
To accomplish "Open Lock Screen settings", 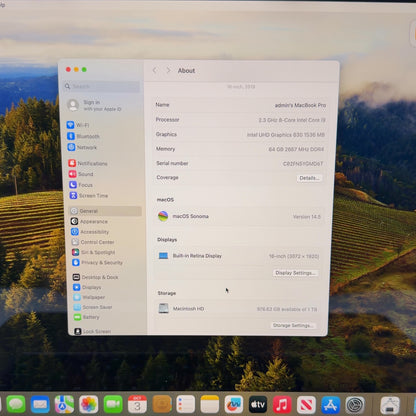I will (x=93, y=331).
